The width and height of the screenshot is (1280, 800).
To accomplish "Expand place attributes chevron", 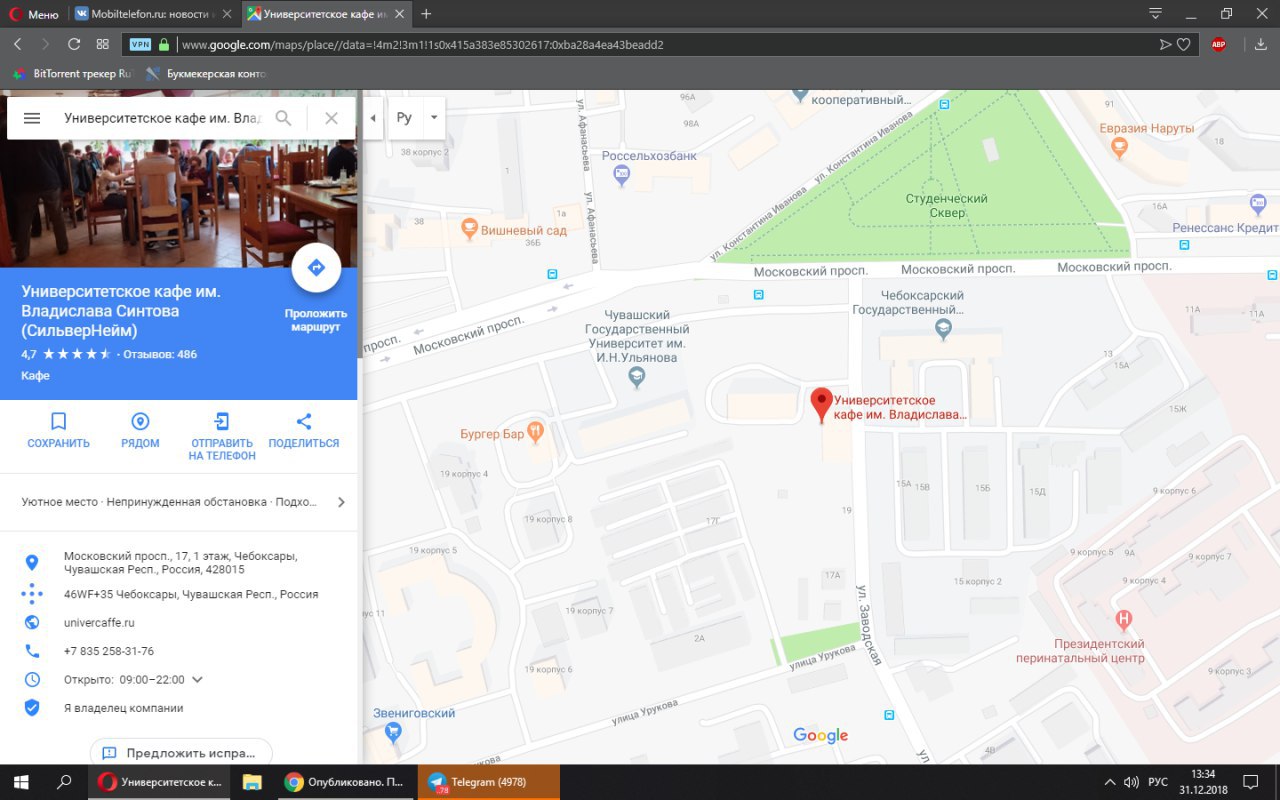I will 341,502.
